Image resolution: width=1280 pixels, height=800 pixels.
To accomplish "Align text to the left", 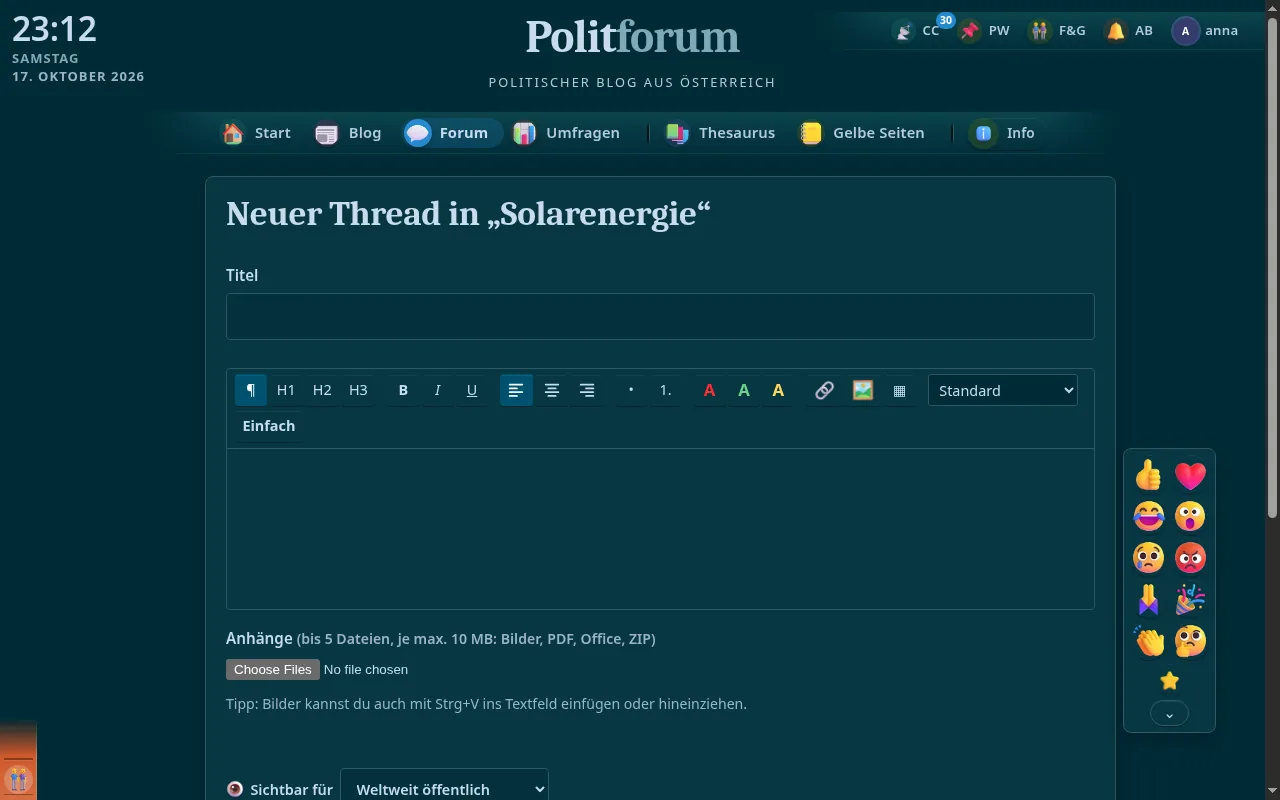I will pyautogui.click(x=516, y=390).
